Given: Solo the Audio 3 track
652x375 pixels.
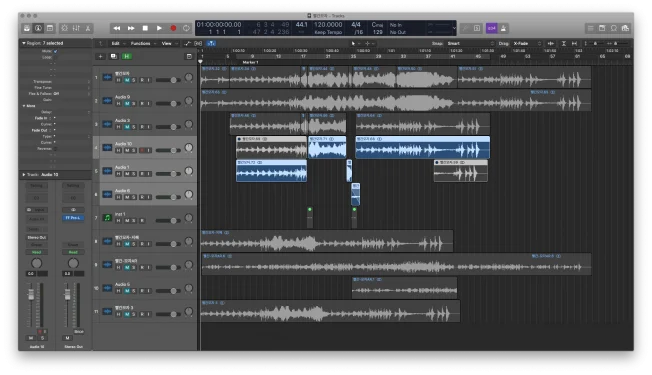Looking at the screenshot, I should [134, 127].
